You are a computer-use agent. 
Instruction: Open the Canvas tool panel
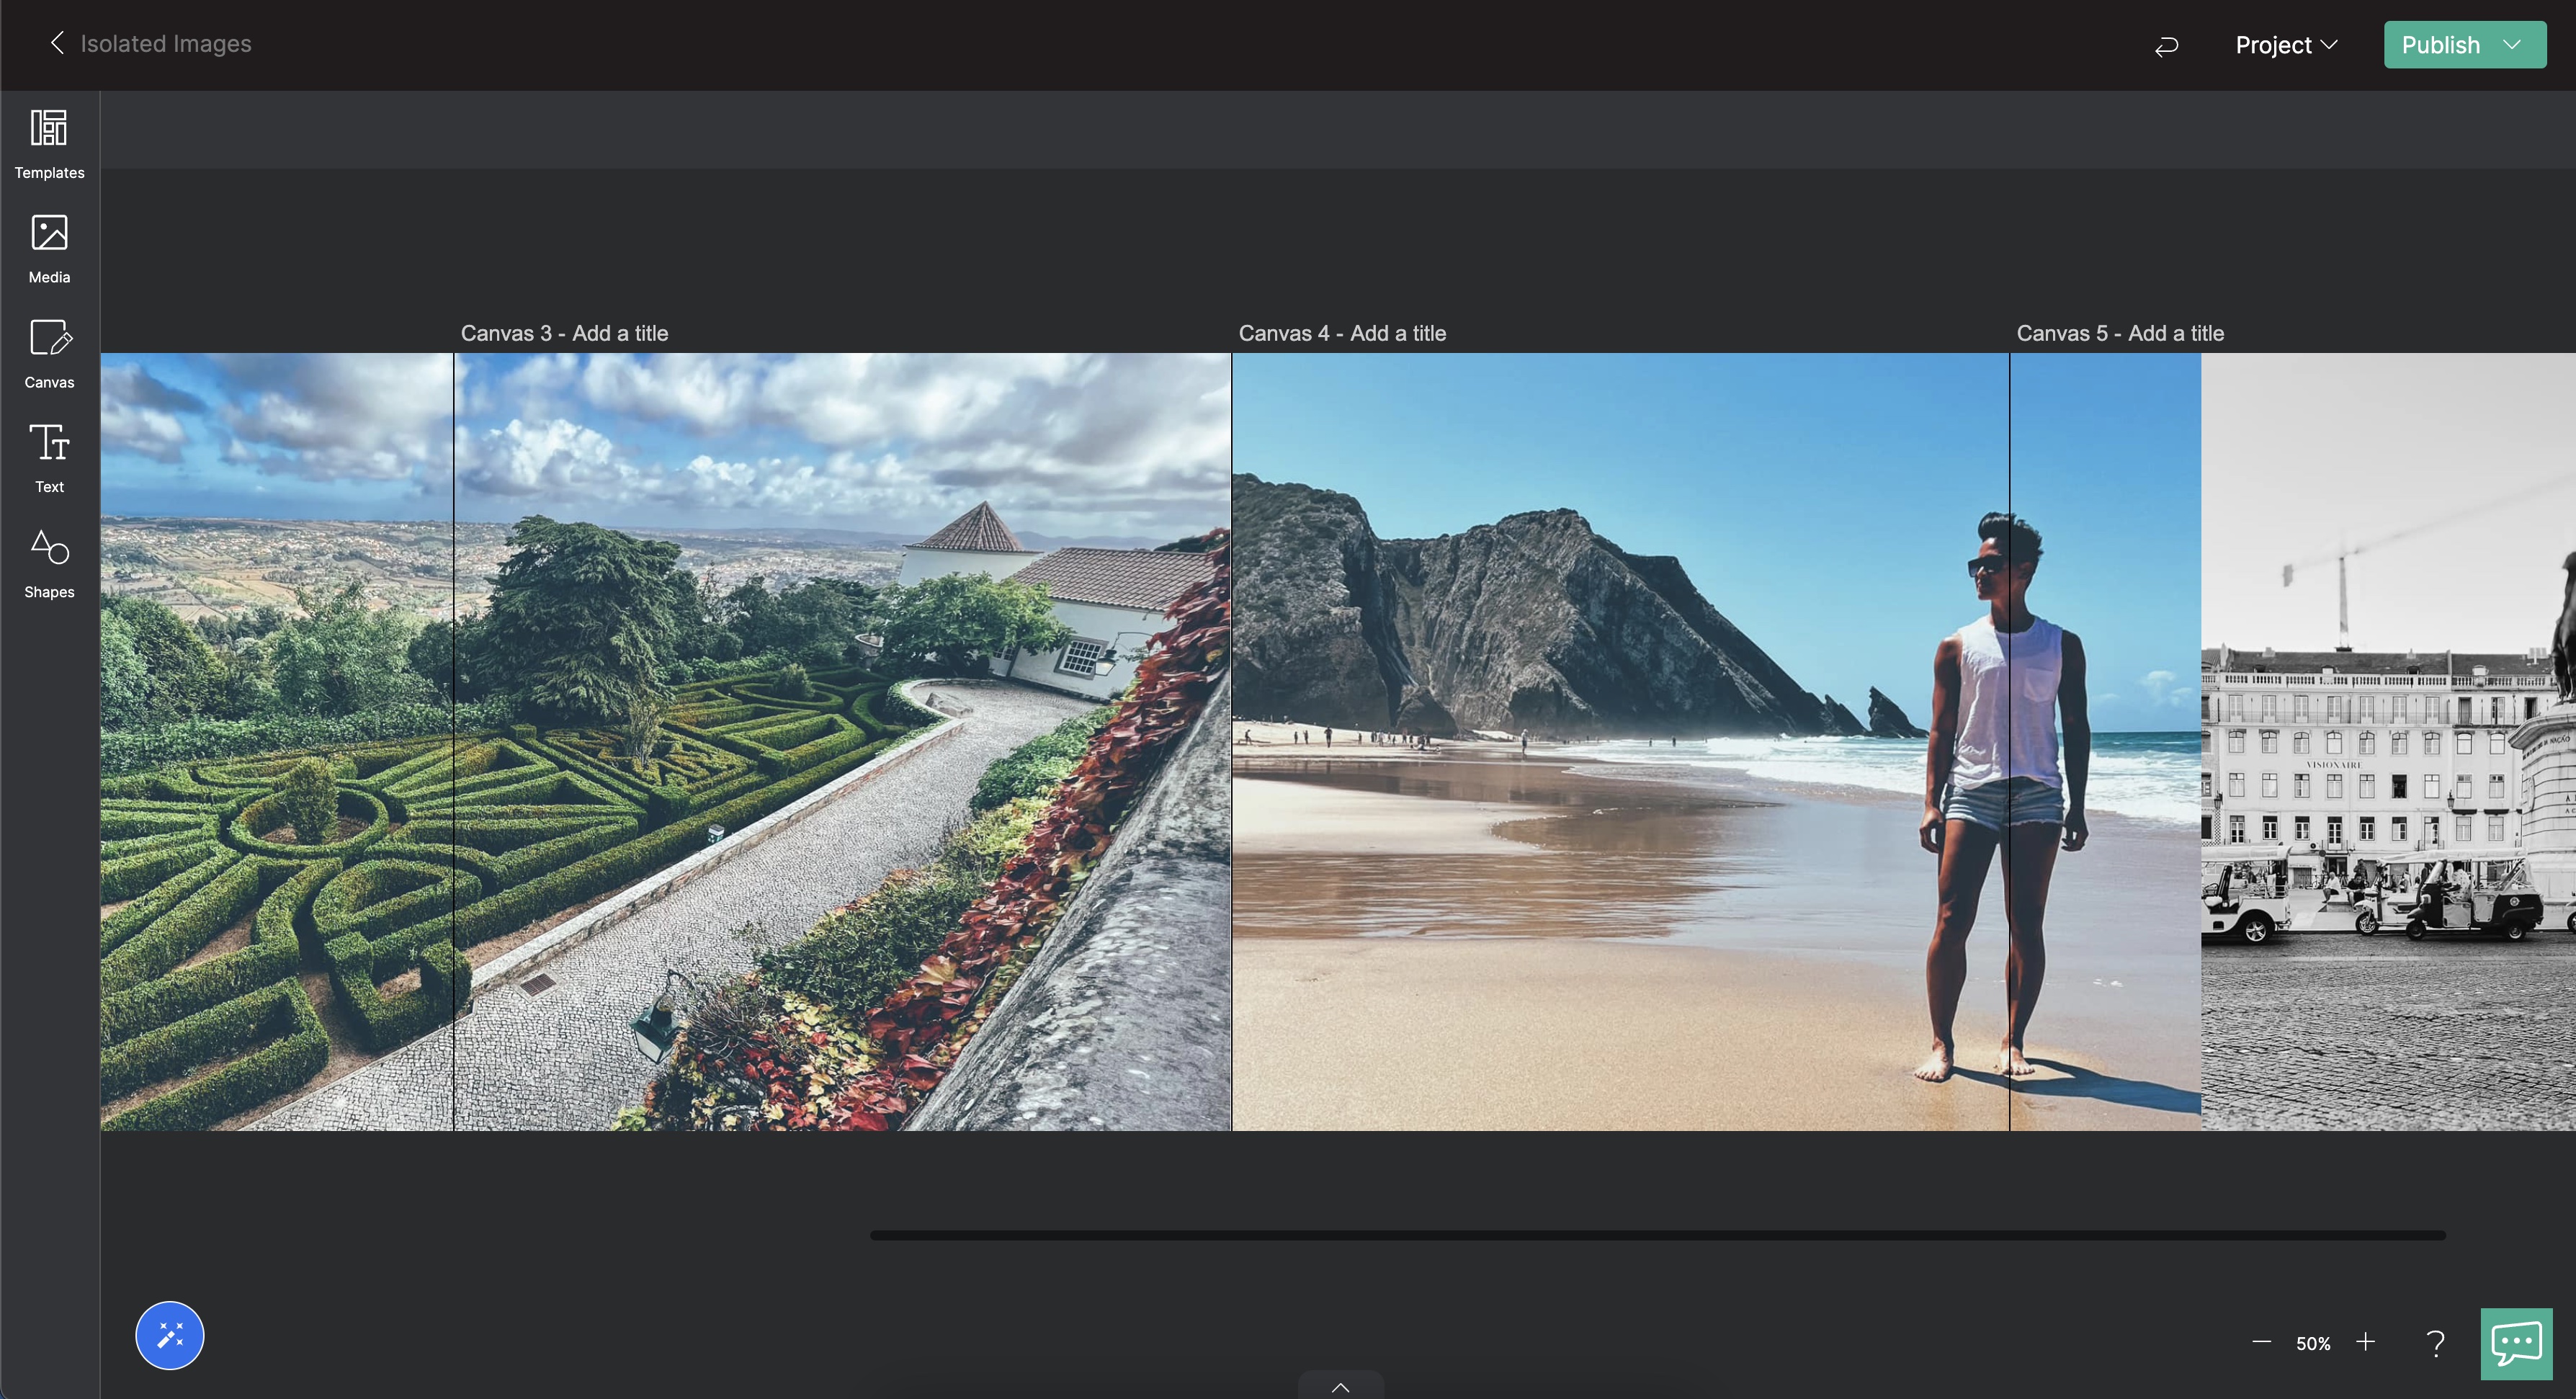(49, 354)
